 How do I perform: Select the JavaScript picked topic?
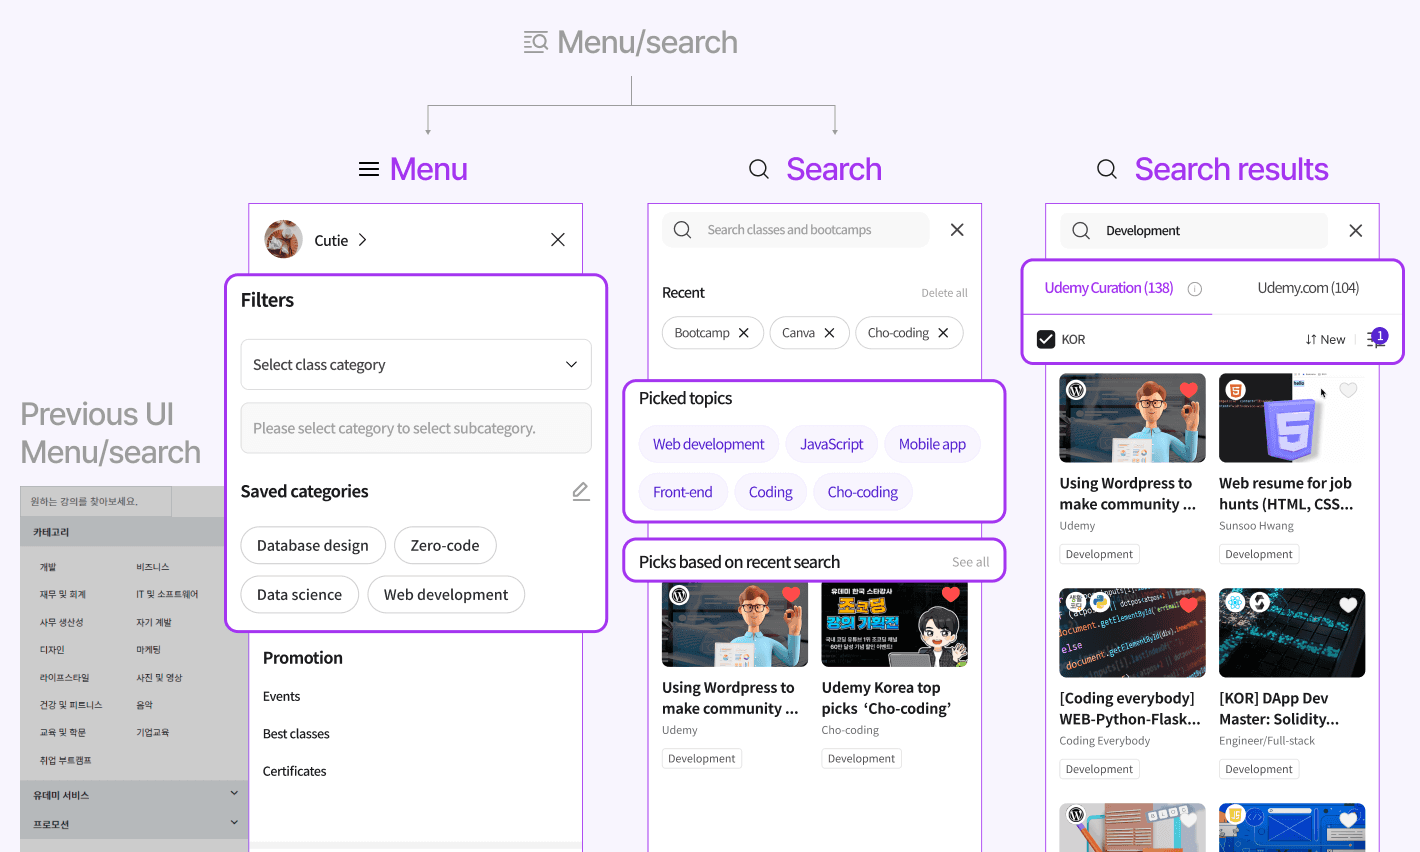tap(832, 444)
